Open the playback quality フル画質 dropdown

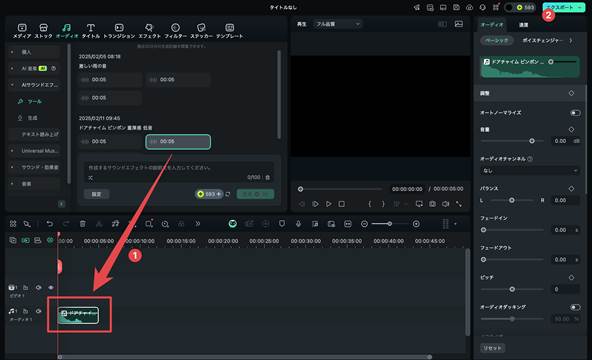tap(337, 24)
